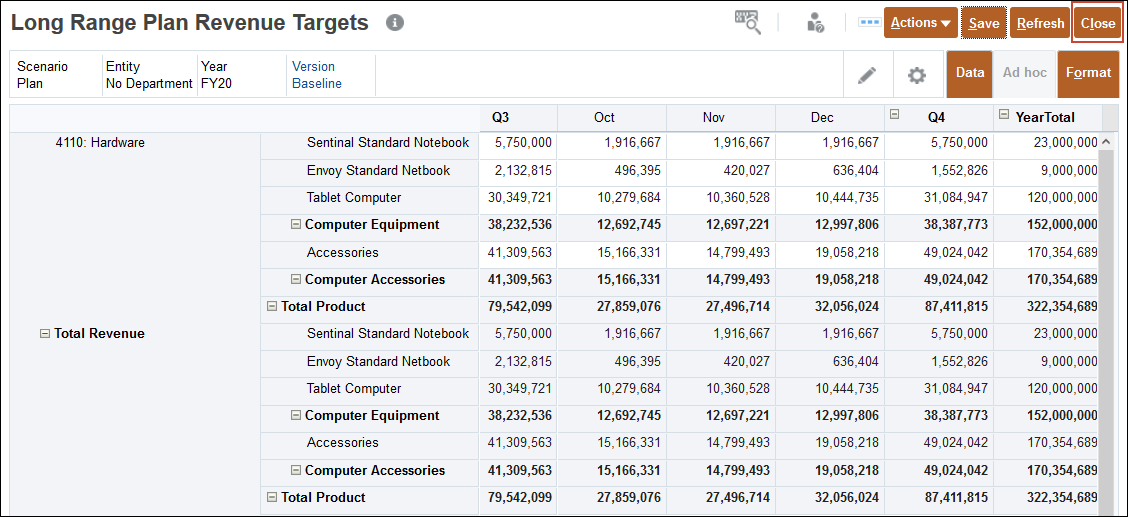The image size is (1128, 517).
Task: Select the Q3 column header
Action: pos(518,117)
